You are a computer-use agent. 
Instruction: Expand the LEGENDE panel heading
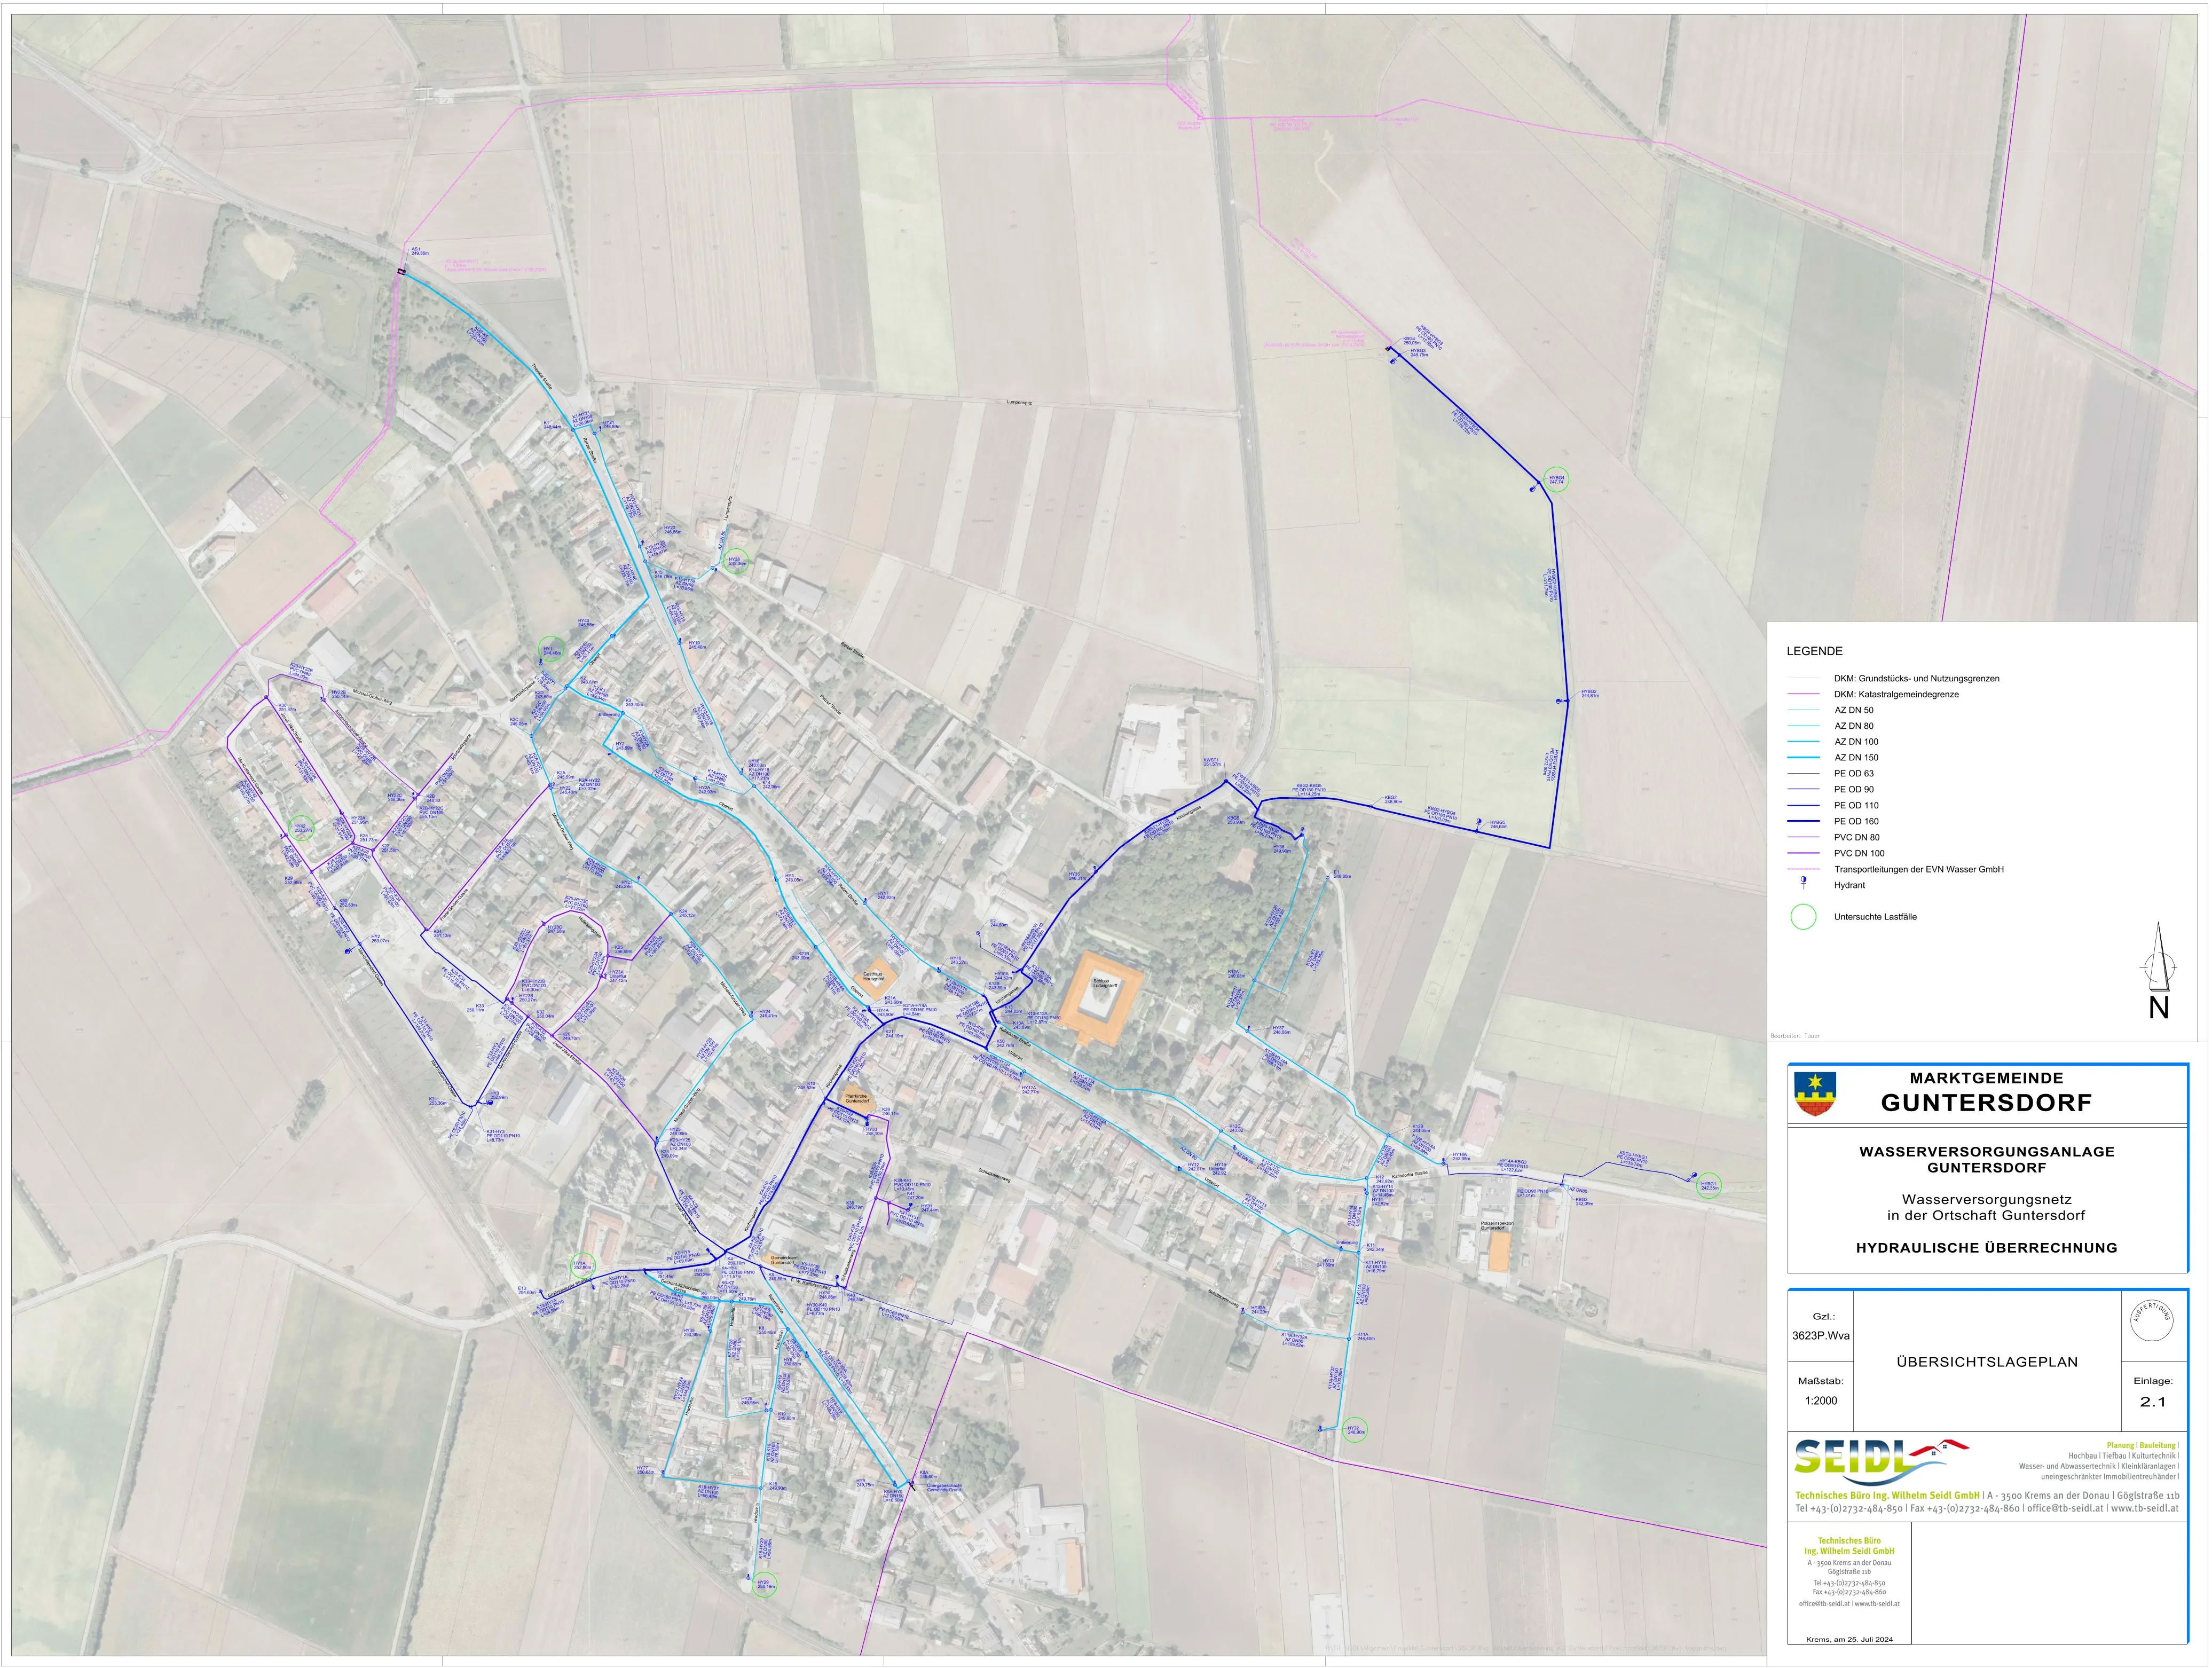coord(1815,650)
